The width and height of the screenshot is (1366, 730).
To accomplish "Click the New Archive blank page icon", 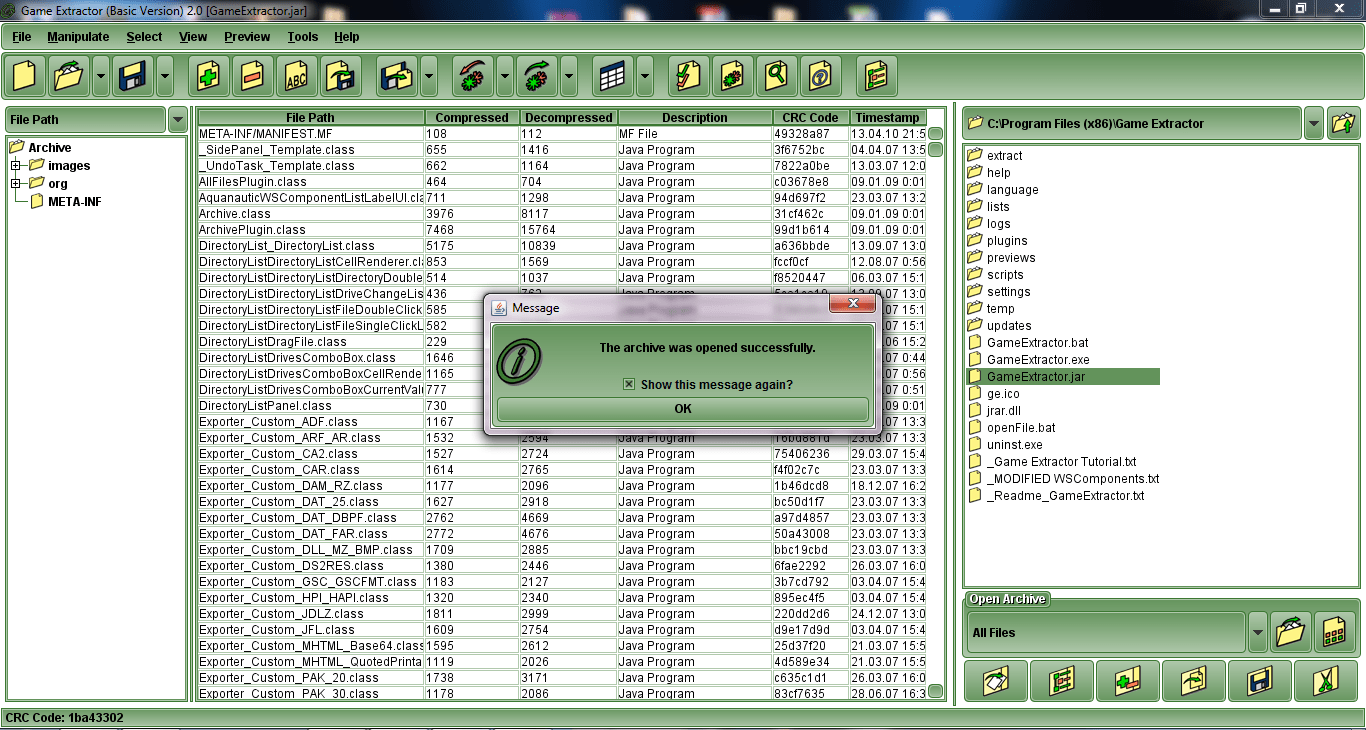I will [26, 75].
